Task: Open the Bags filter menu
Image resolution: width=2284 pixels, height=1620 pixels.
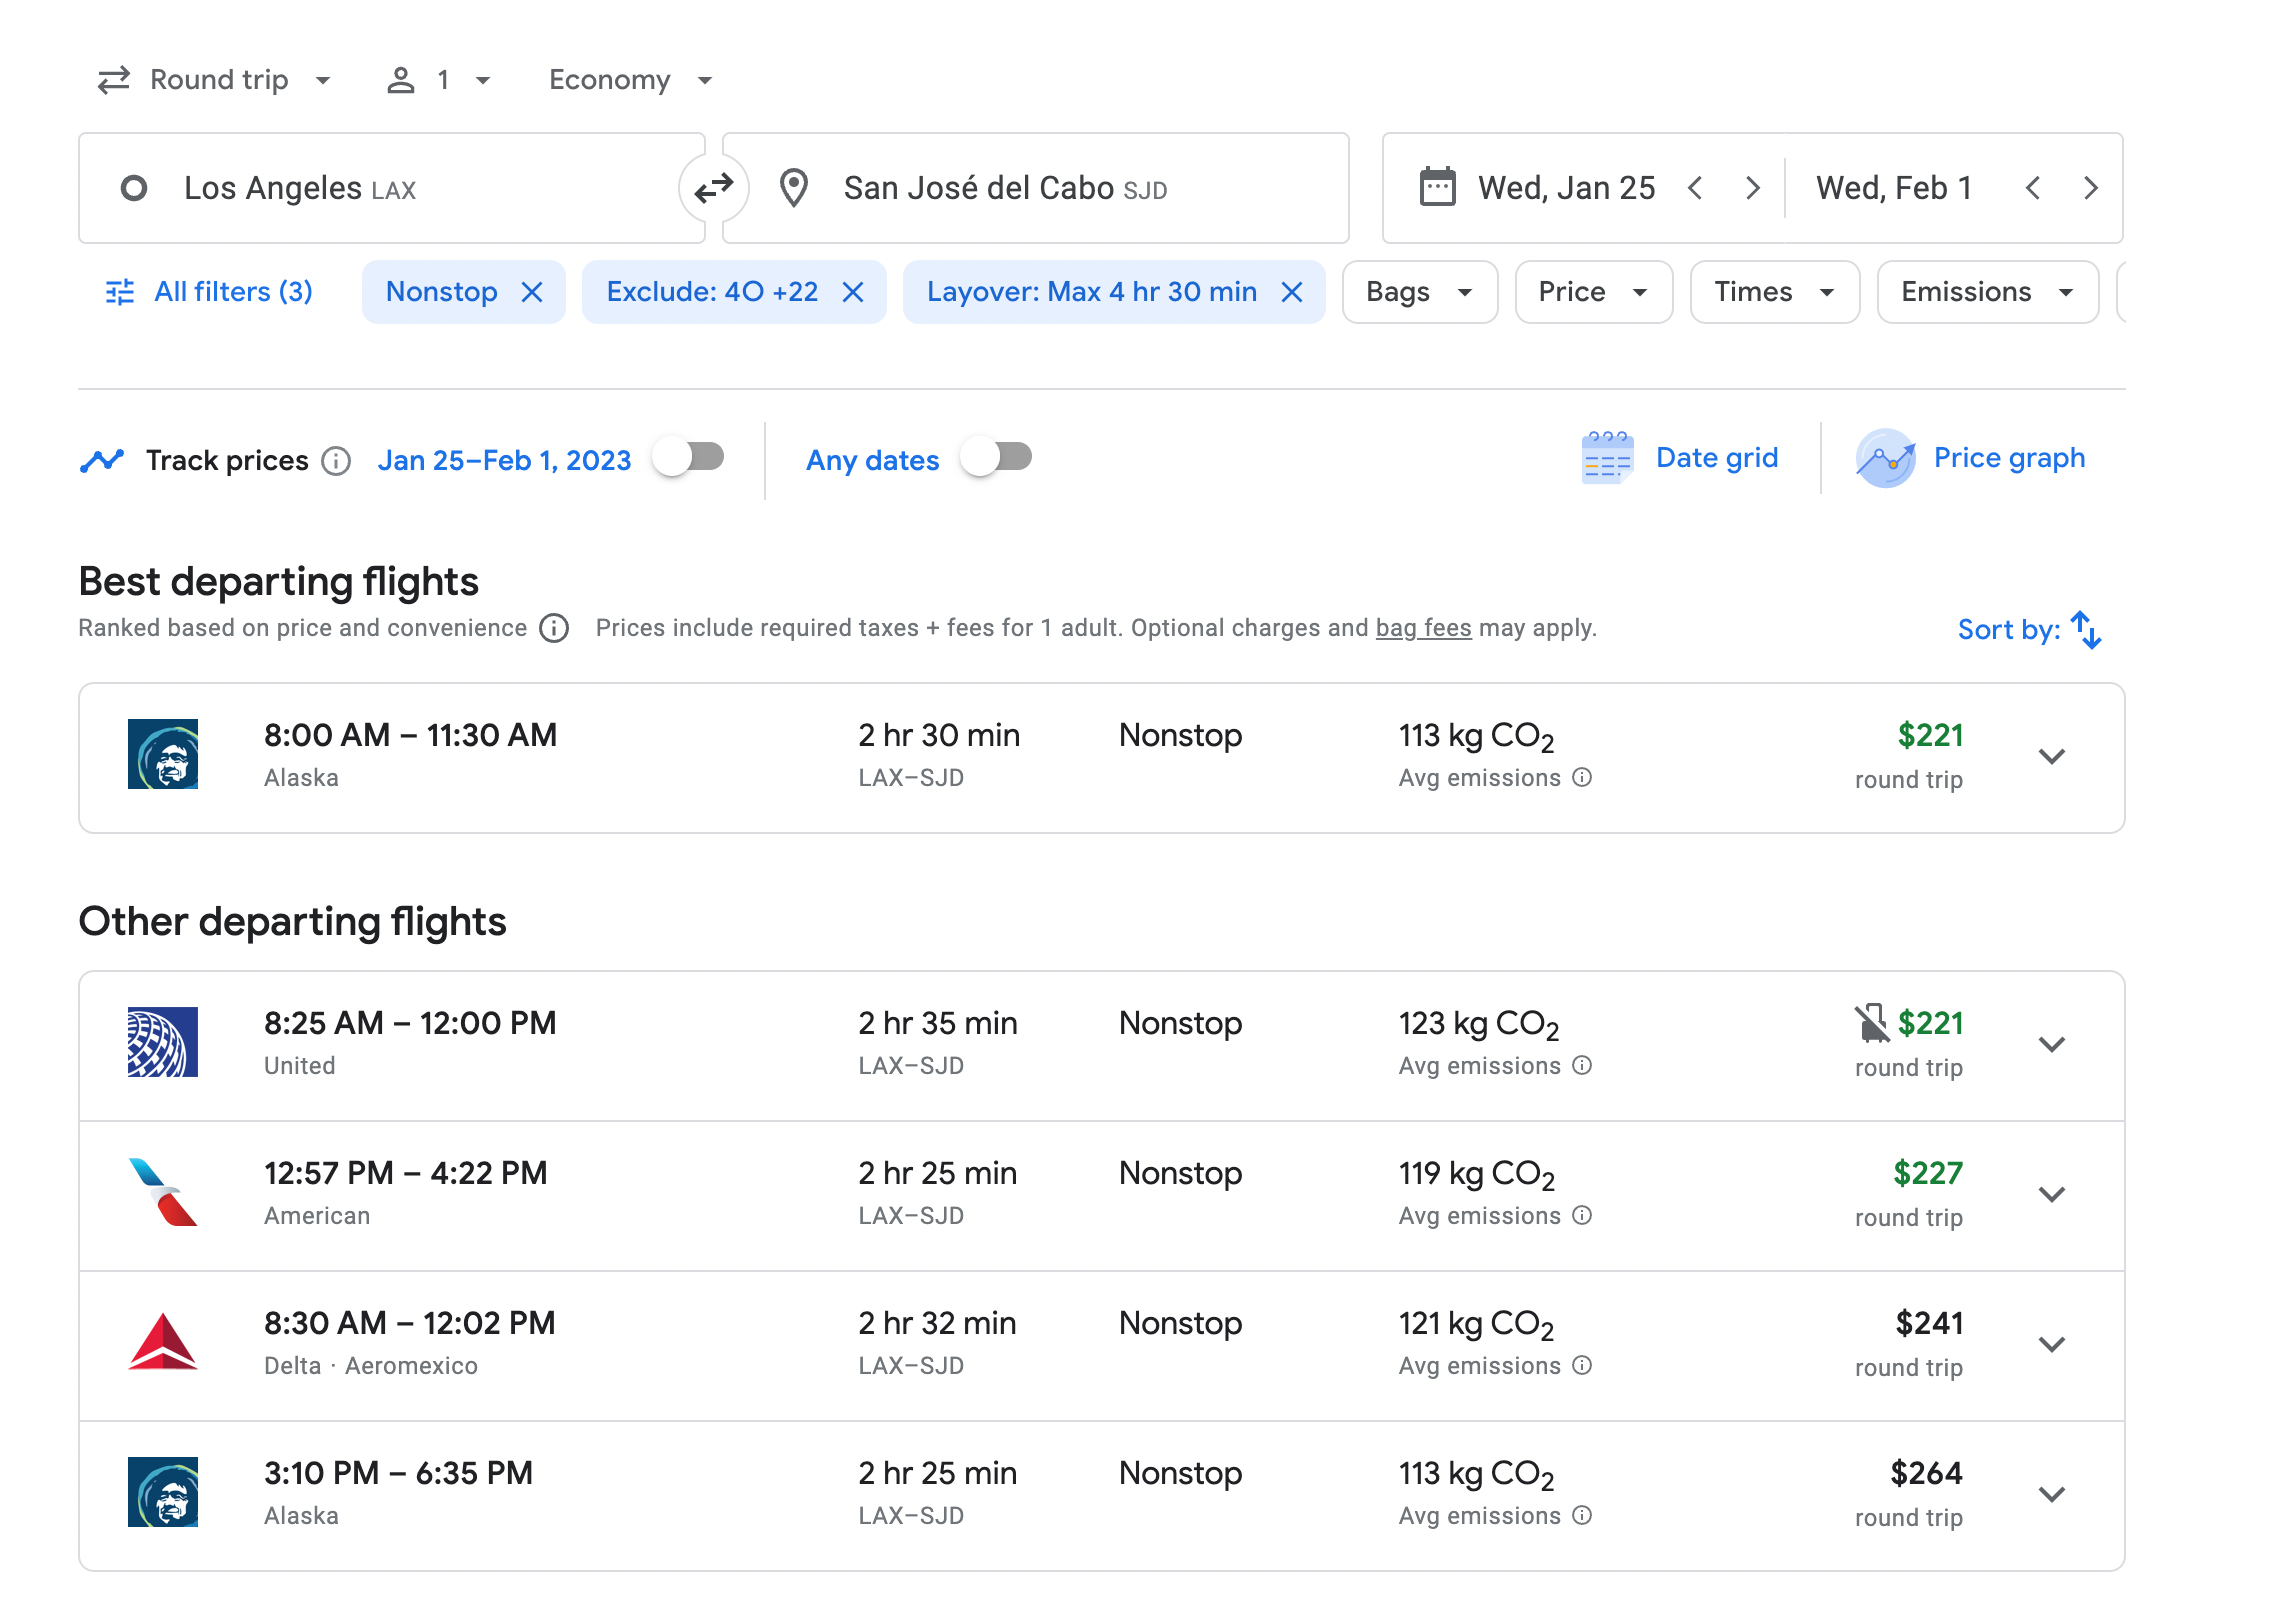Action: point(1418,292)
